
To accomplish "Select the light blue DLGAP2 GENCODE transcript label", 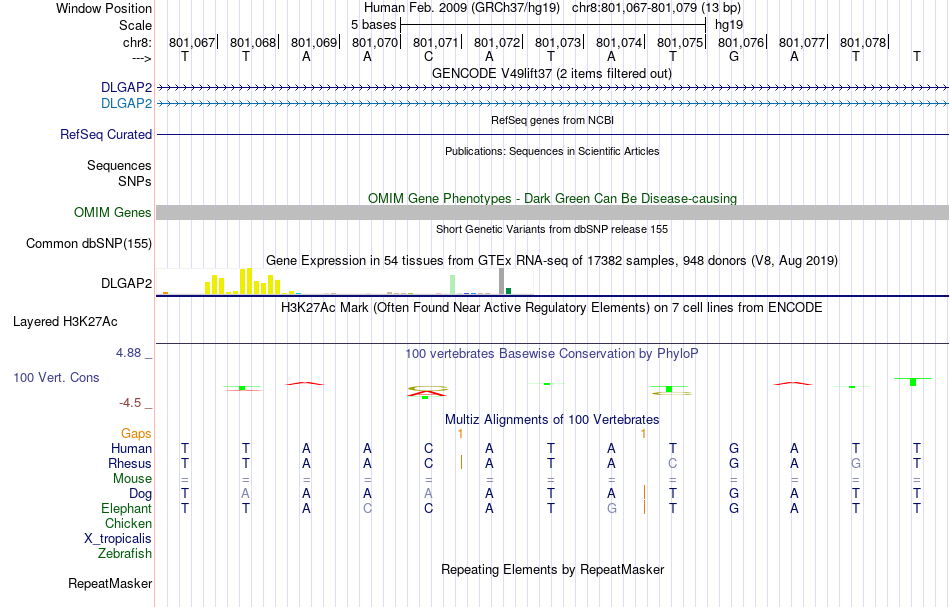I will pos(126,104).
